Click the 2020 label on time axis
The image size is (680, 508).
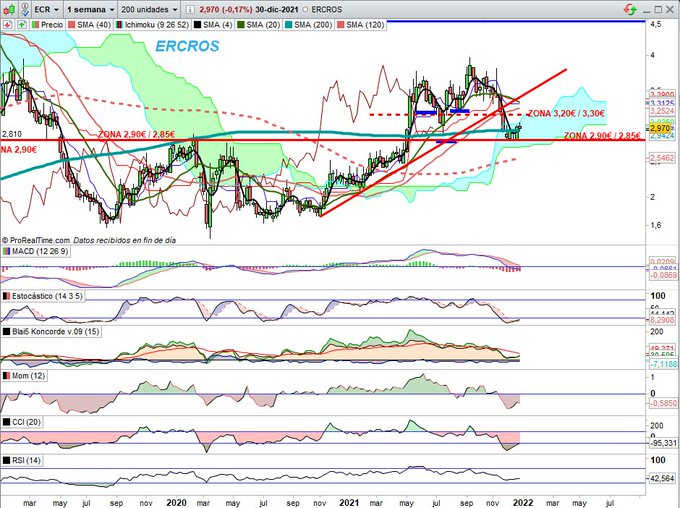(x=176, y=502)
